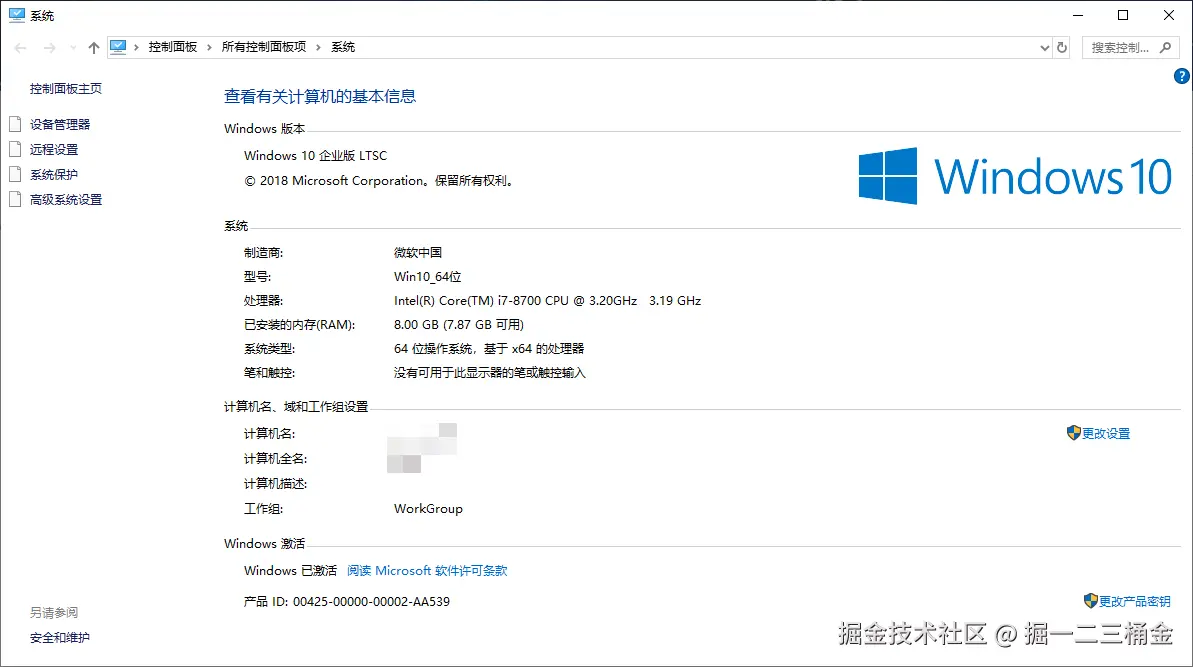
Task: Go up one level with up arrow
Action: [x=94, y=47]
